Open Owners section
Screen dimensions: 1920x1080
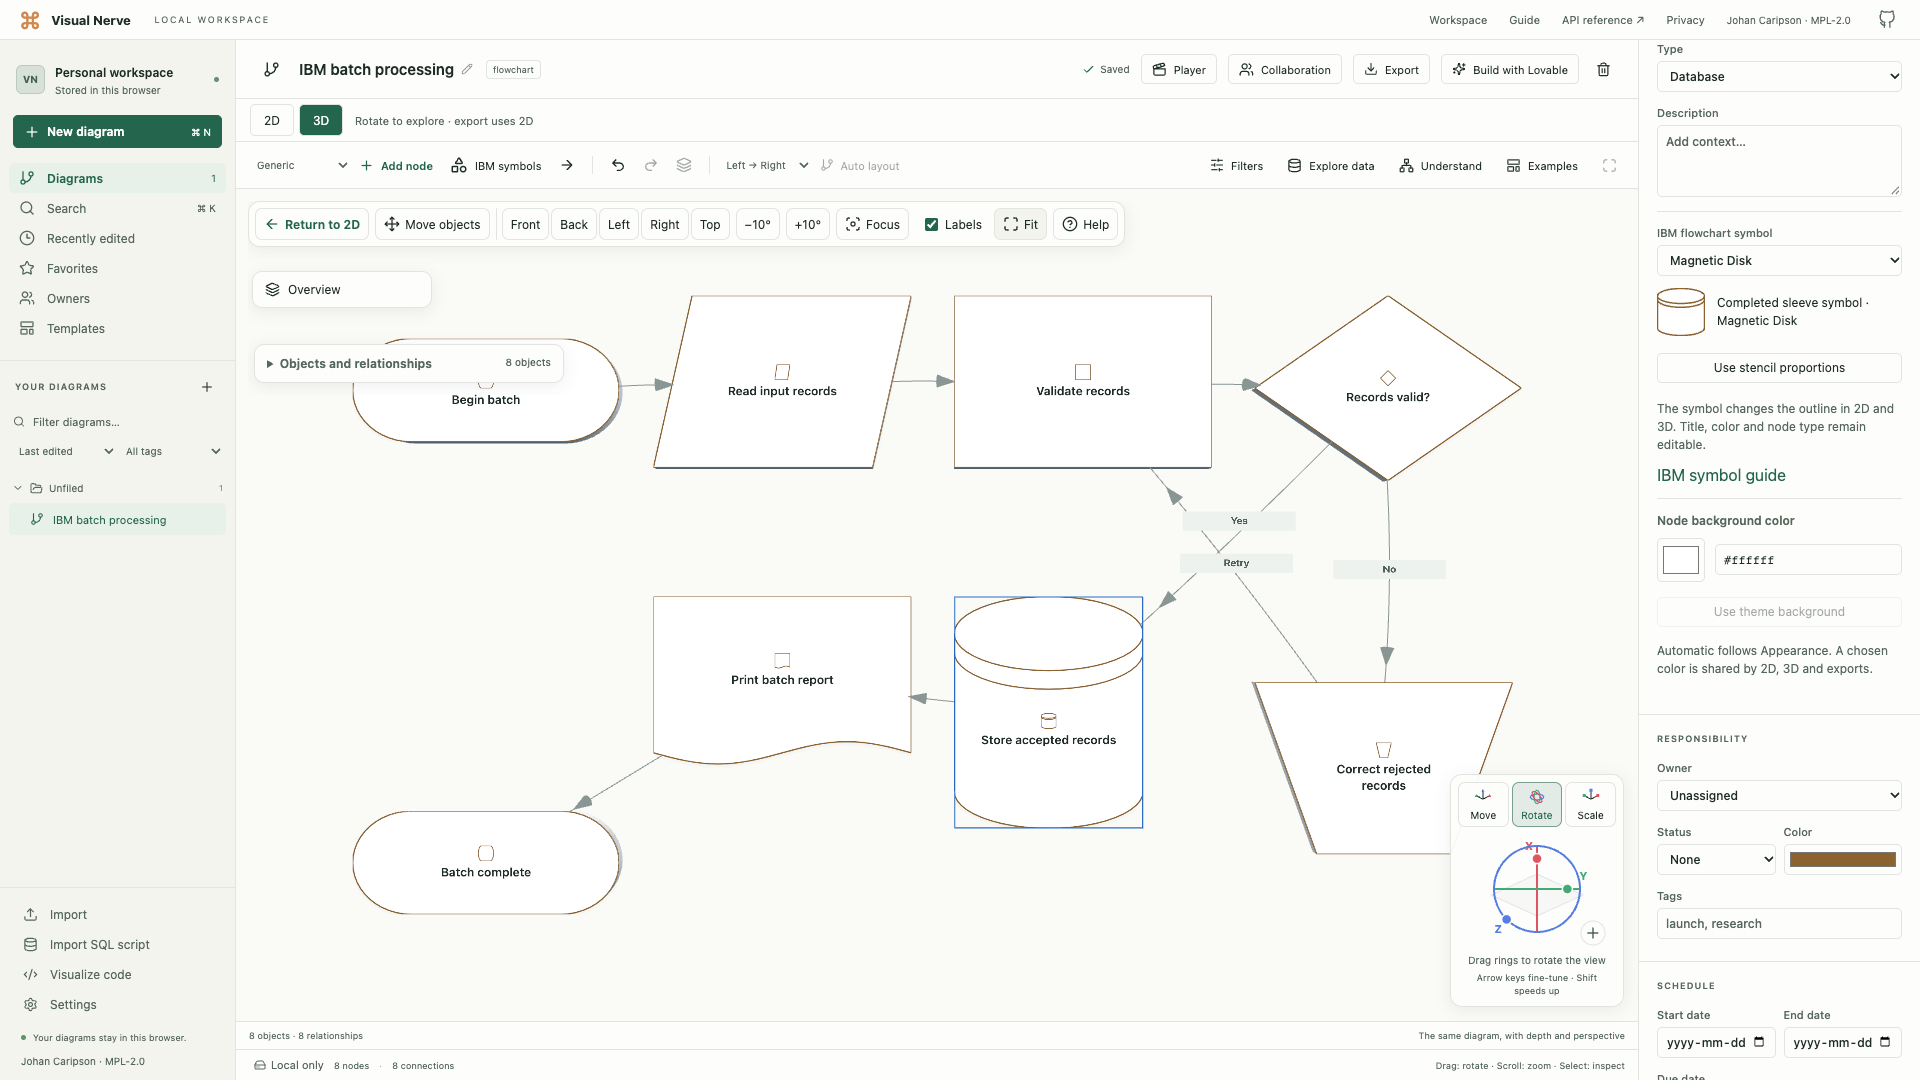pos(118,299)
